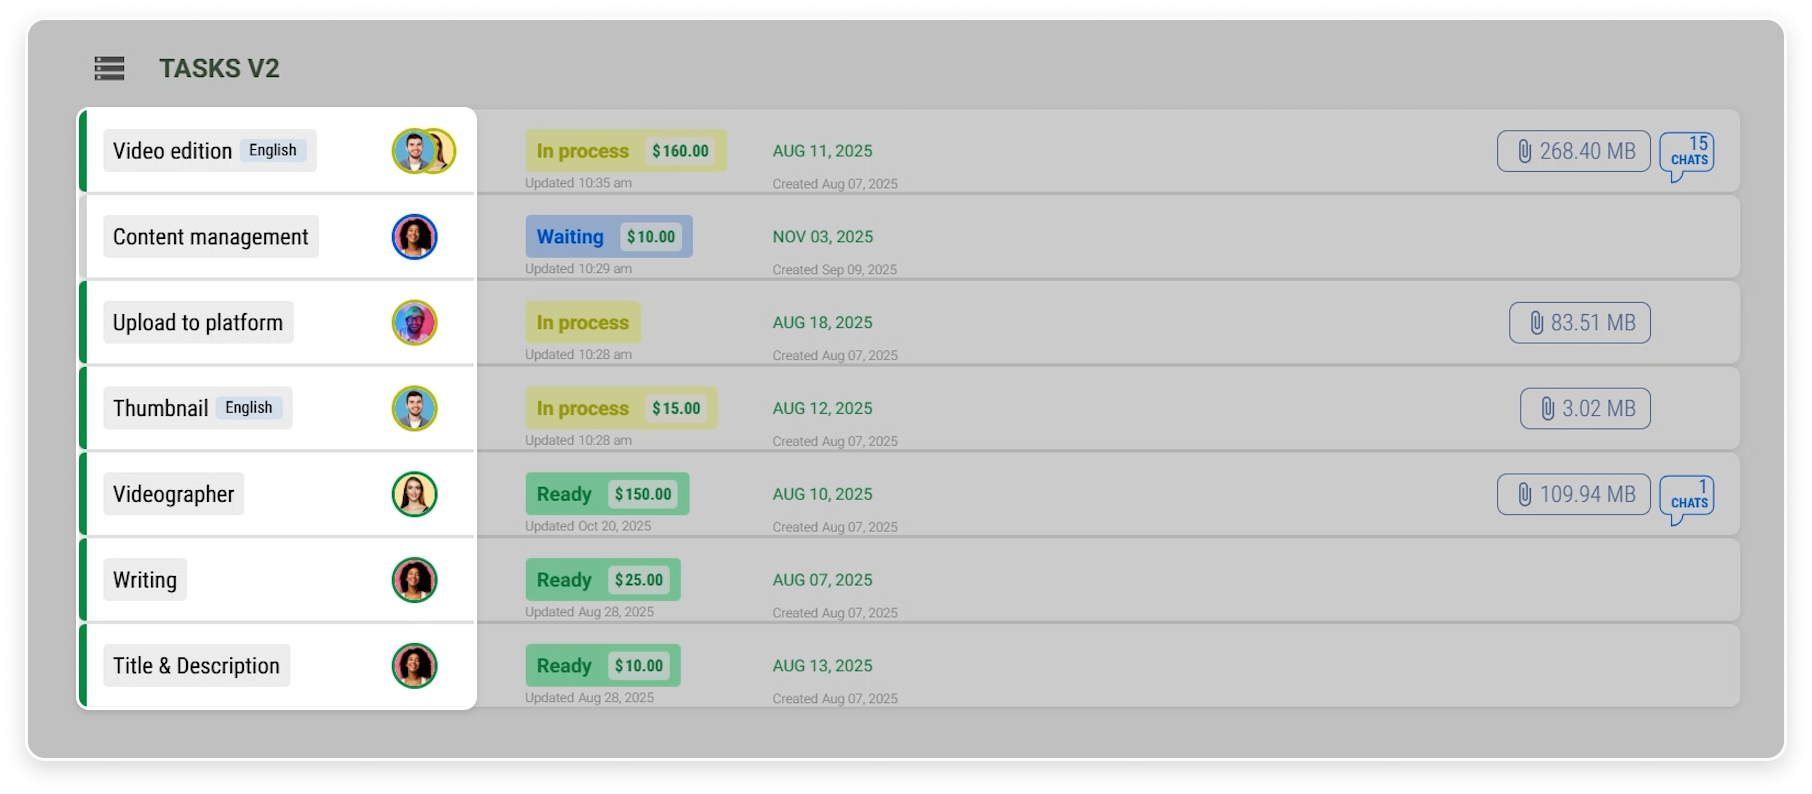Click the Thumbnail task assignee avatar
Viewport: 1812px width, 794px height.
pyautogui.click(x=414, y=409)
